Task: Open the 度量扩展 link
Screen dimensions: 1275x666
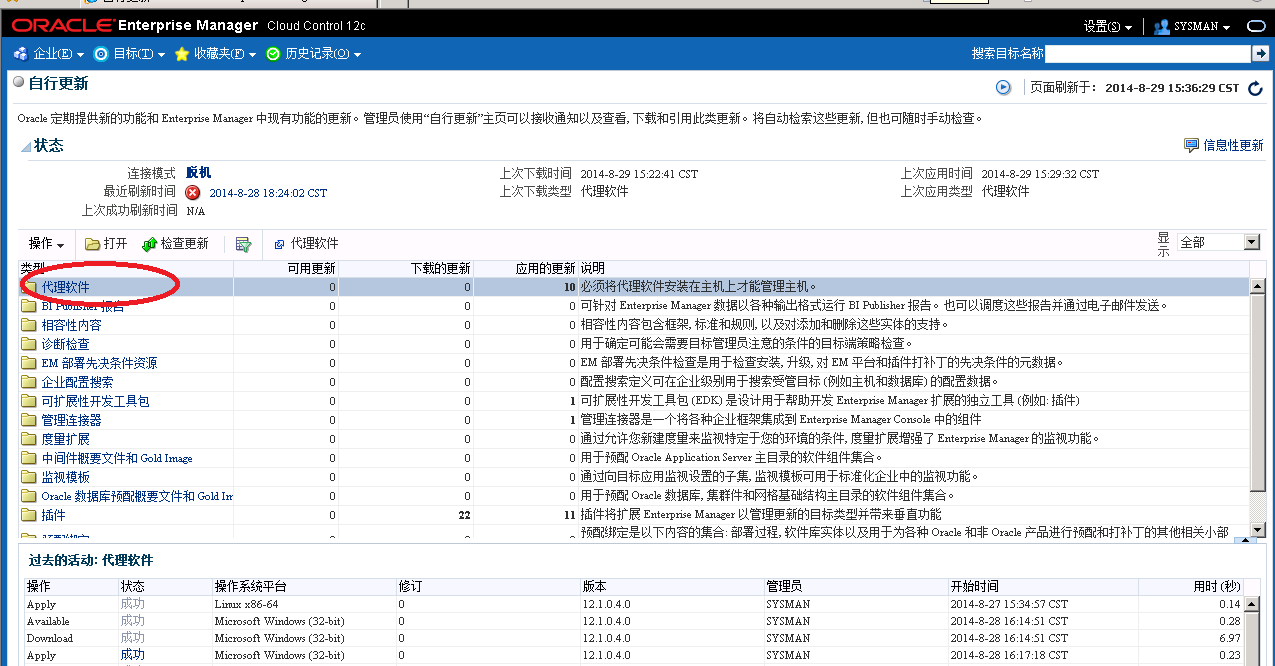Action: [65, 439]
